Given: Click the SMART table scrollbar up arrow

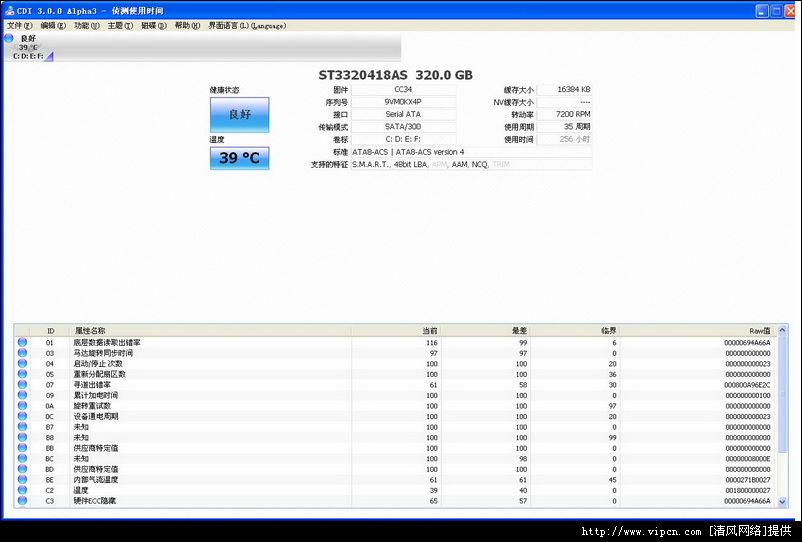Looking at the screenshot, I should 782,330.
